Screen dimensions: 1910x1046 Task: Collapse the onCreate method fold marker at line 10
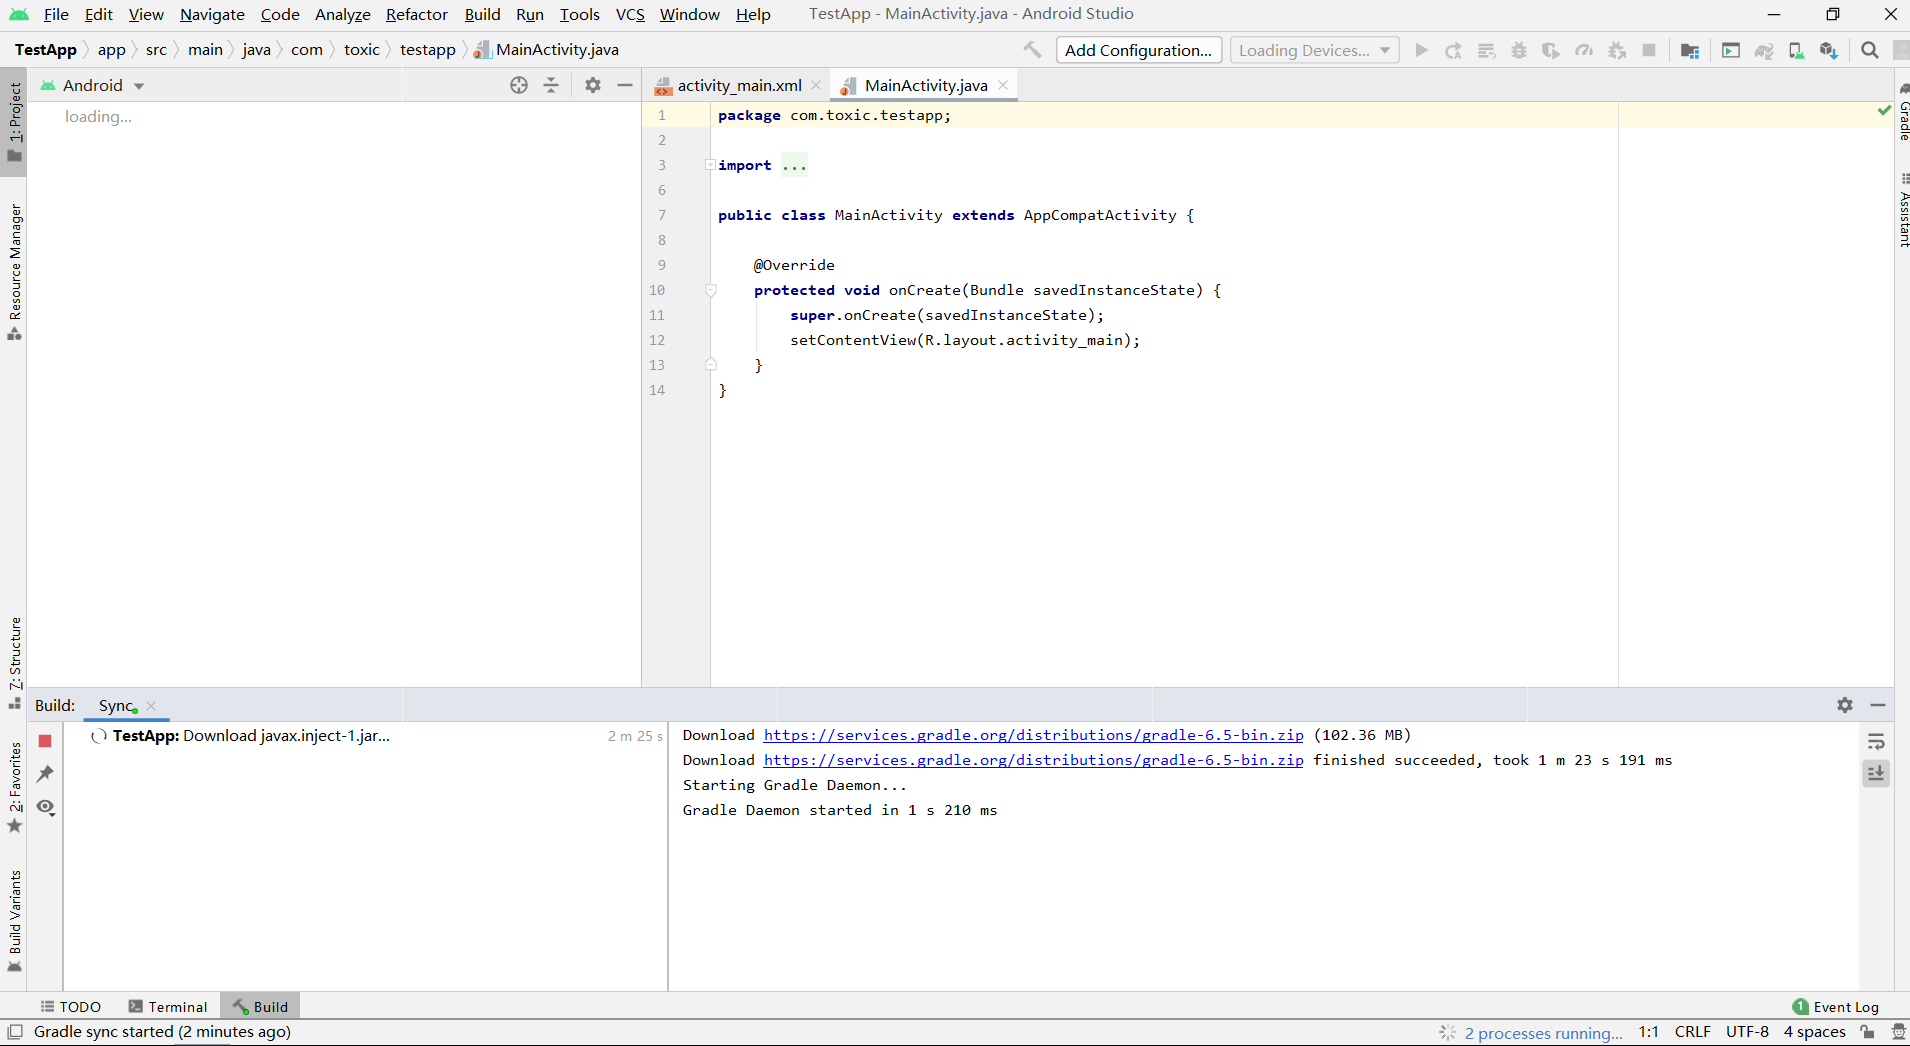click(x=710, y=290)
